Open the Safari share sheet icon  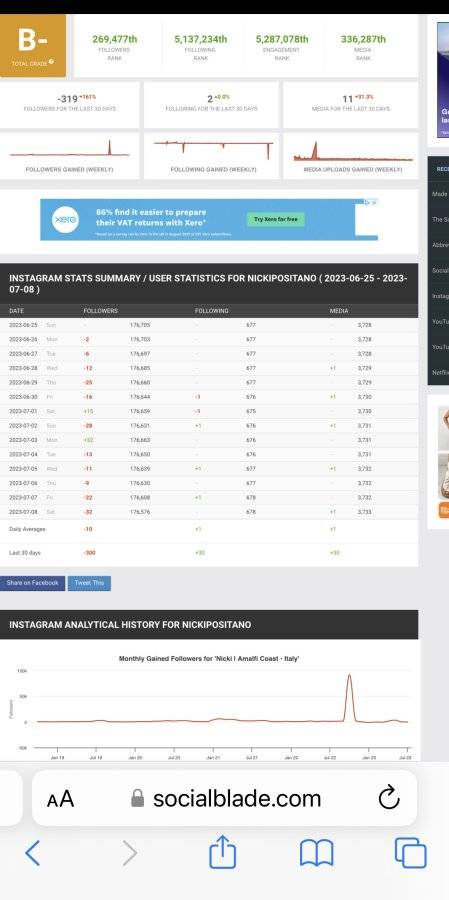click(222, 851)
